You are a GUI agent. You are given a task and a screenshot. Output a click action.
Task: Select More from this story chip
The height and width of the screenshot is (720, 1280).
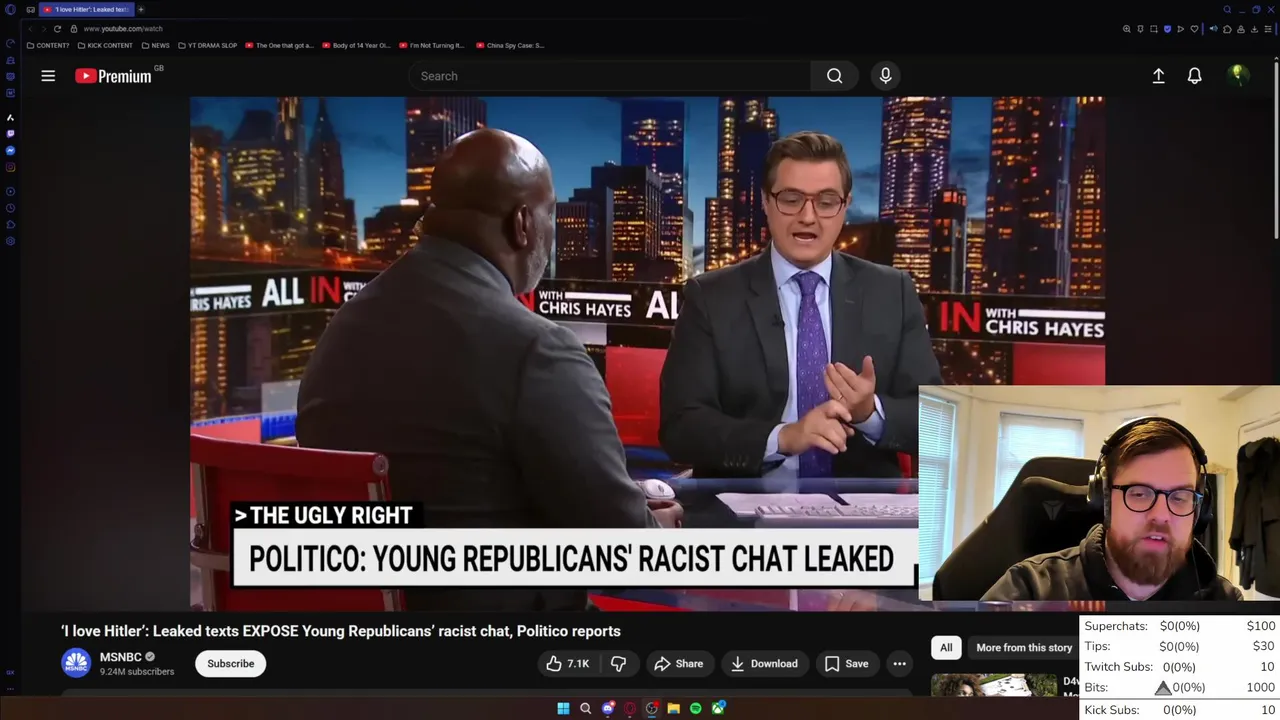pos(1024,647)
